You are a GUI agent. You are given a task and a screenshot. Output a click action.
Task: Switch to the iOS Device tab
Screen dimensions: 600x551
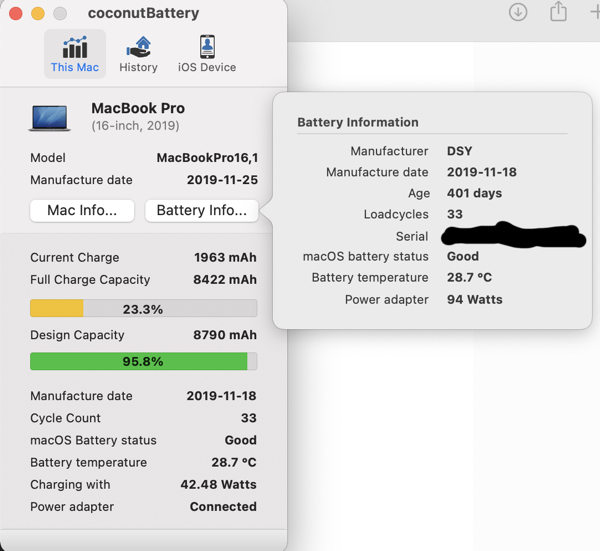[x=207, y=54]
